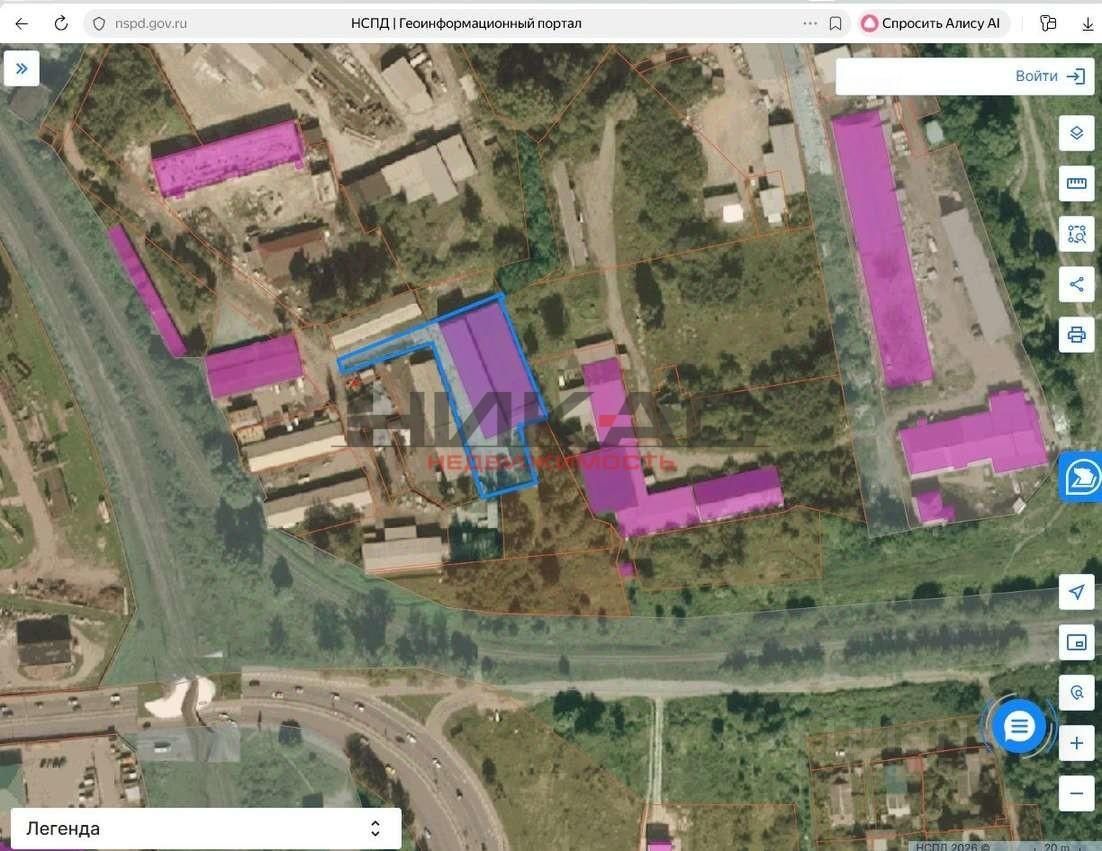Print the map with printer icon
This screenshot has height=851, width=1102.
[1076, 335]
